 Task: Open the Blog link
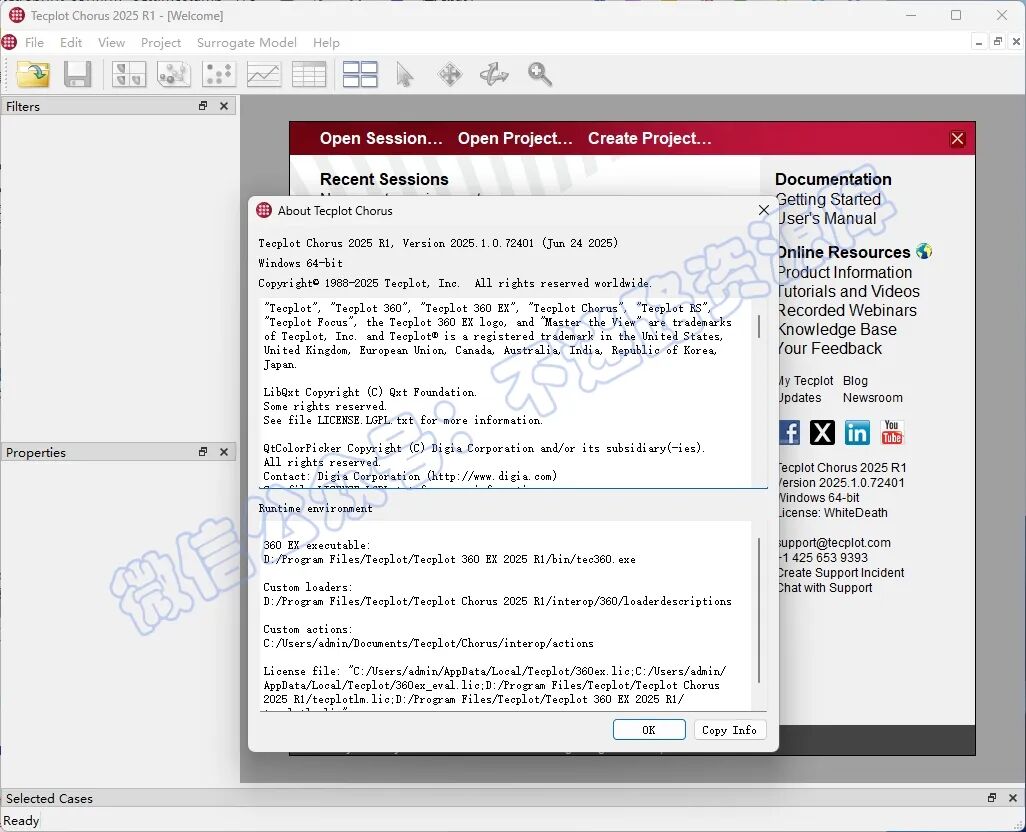click(855, 381)
